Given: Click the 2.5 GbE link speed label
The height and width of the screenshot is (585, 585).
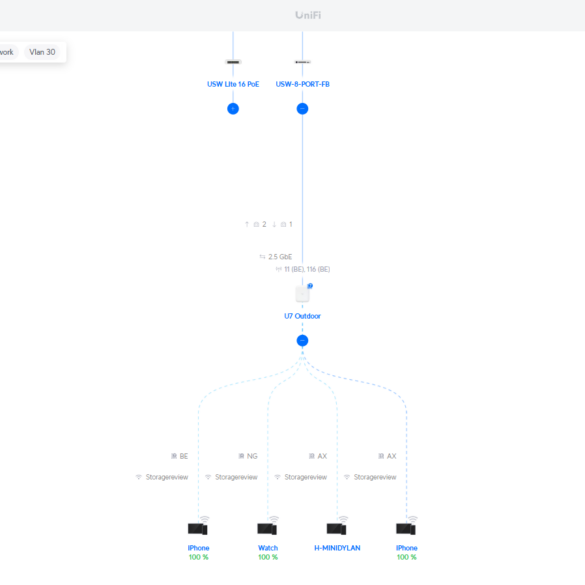Looking at the screenshot, I should click(276, 257).
